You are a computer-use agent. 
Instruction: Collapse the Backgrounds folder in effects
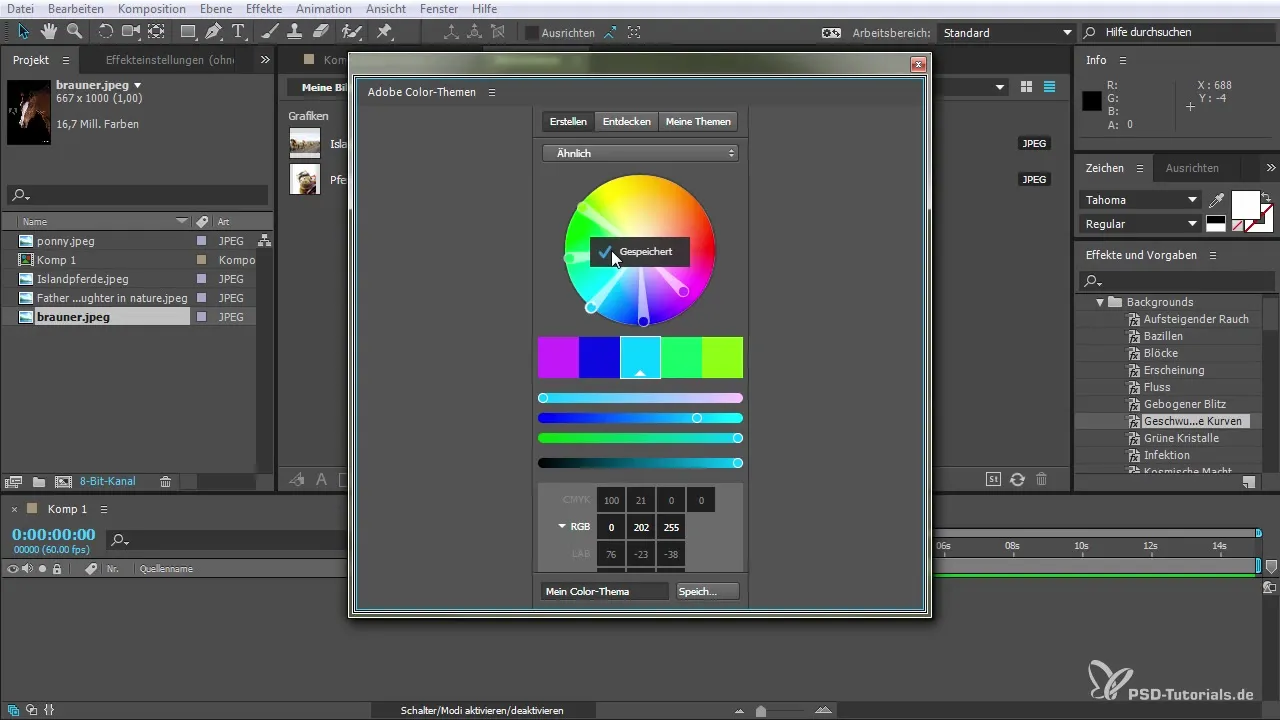(1100, 302)
